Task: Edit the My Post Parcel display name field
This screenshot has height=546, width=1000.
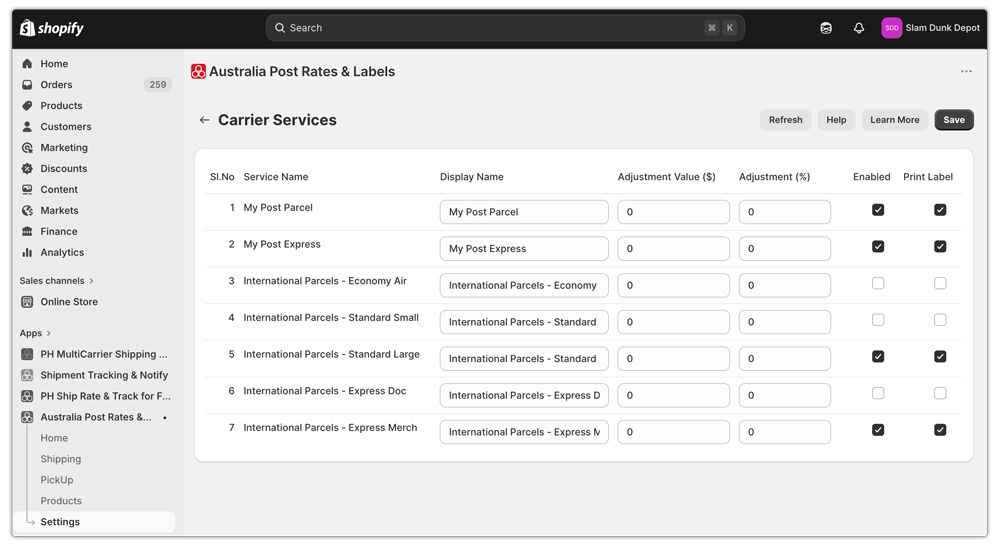Action: click(x=524, y=212)
